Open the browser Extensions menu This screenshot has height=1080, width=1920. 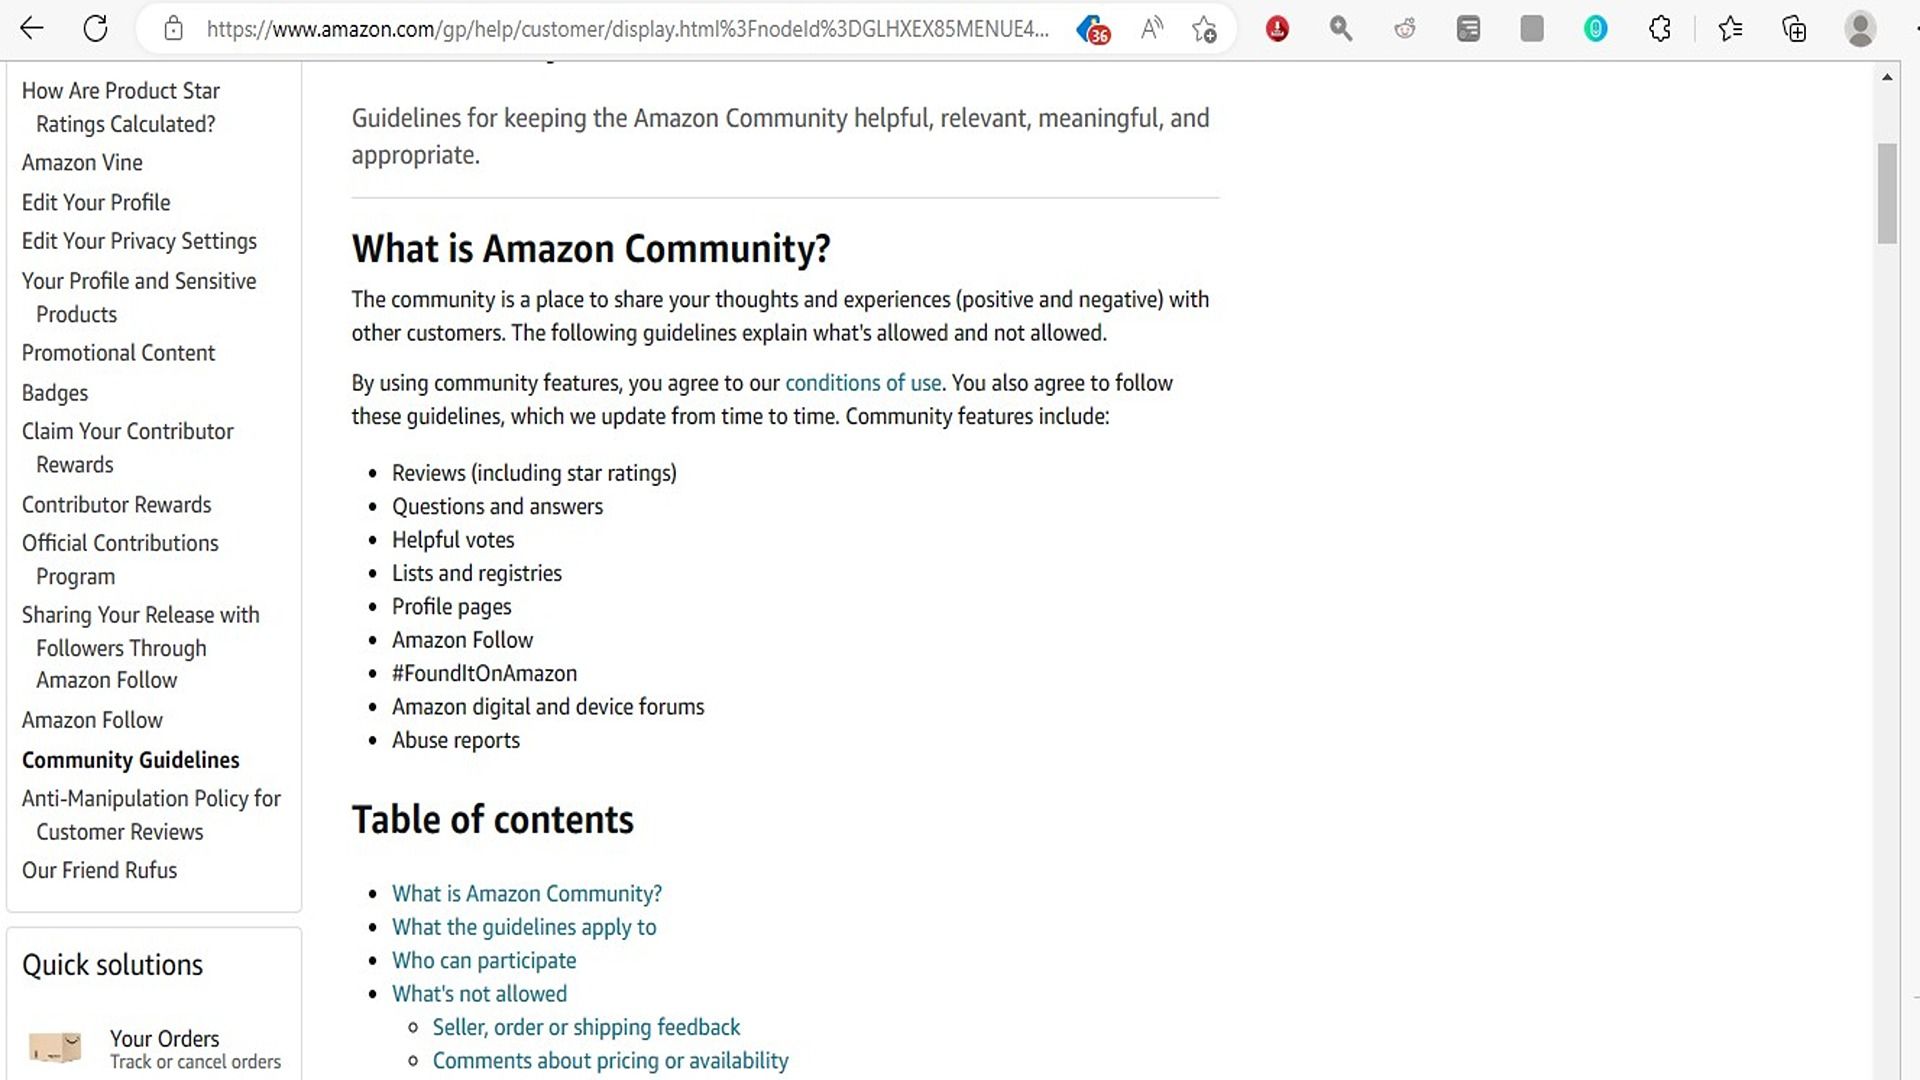[x=1659, y=28]
